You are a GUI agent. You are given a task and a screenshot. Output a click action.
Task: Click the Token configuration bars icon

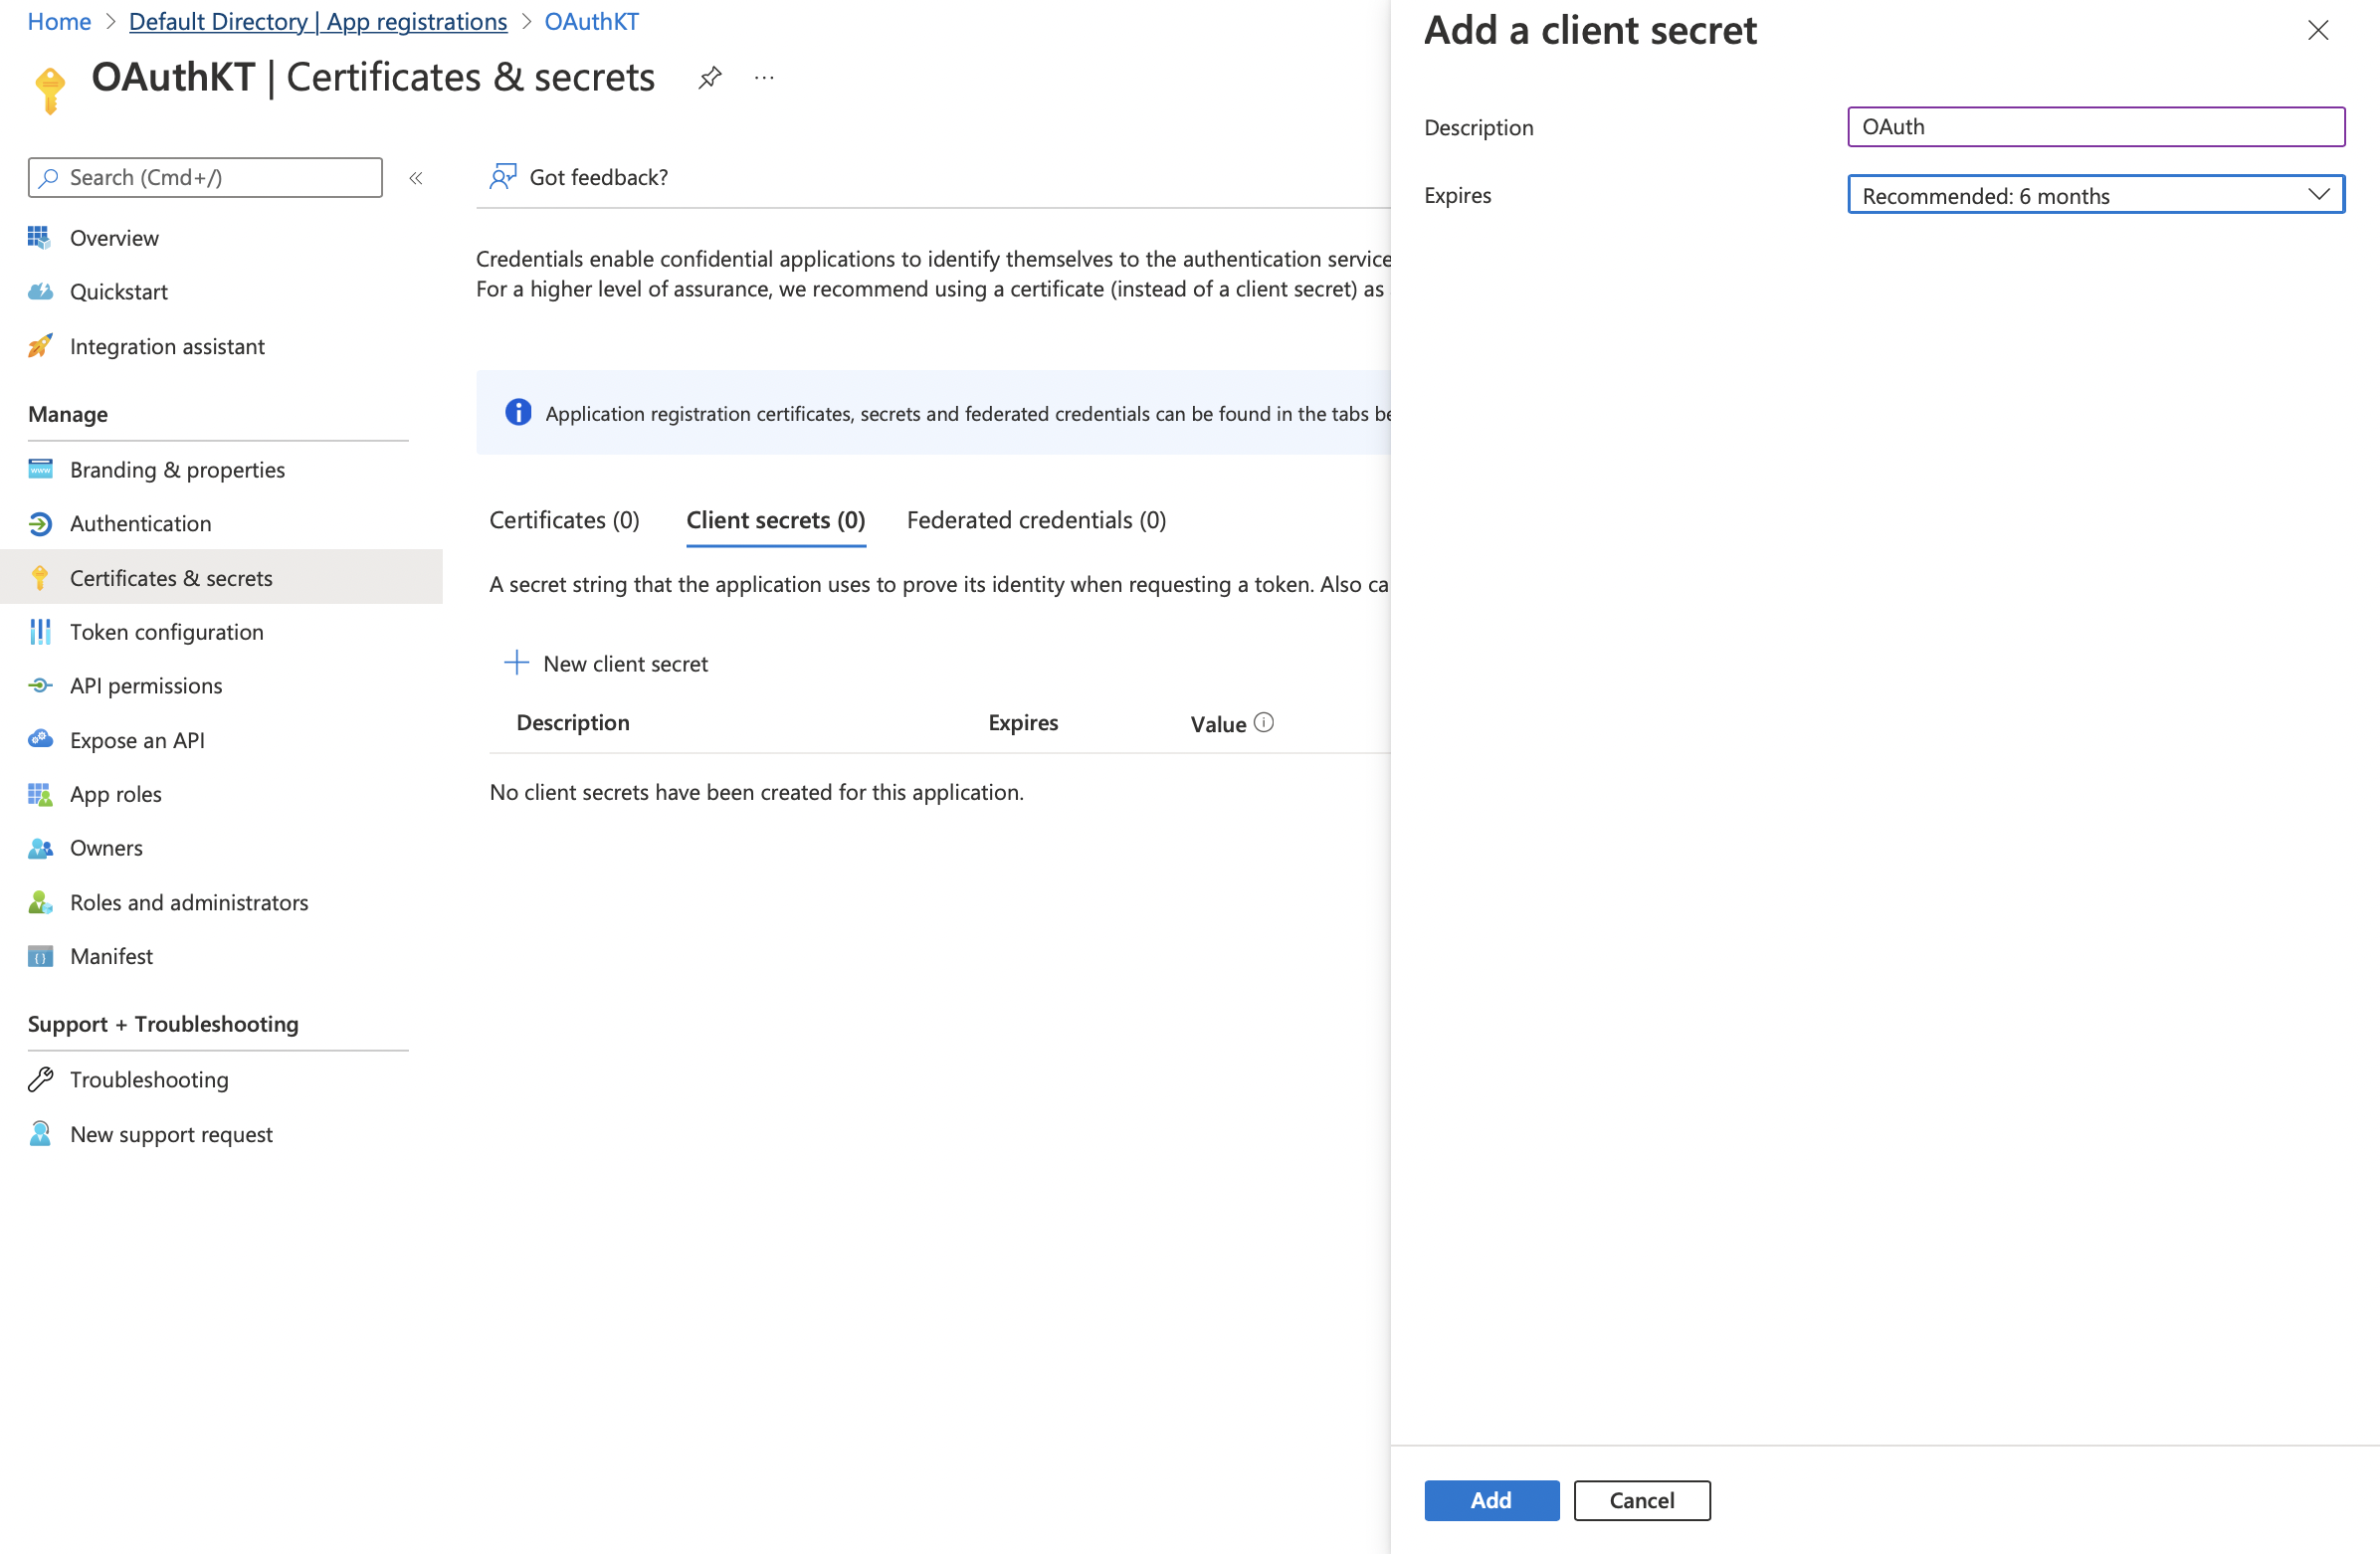coord(40,631)
